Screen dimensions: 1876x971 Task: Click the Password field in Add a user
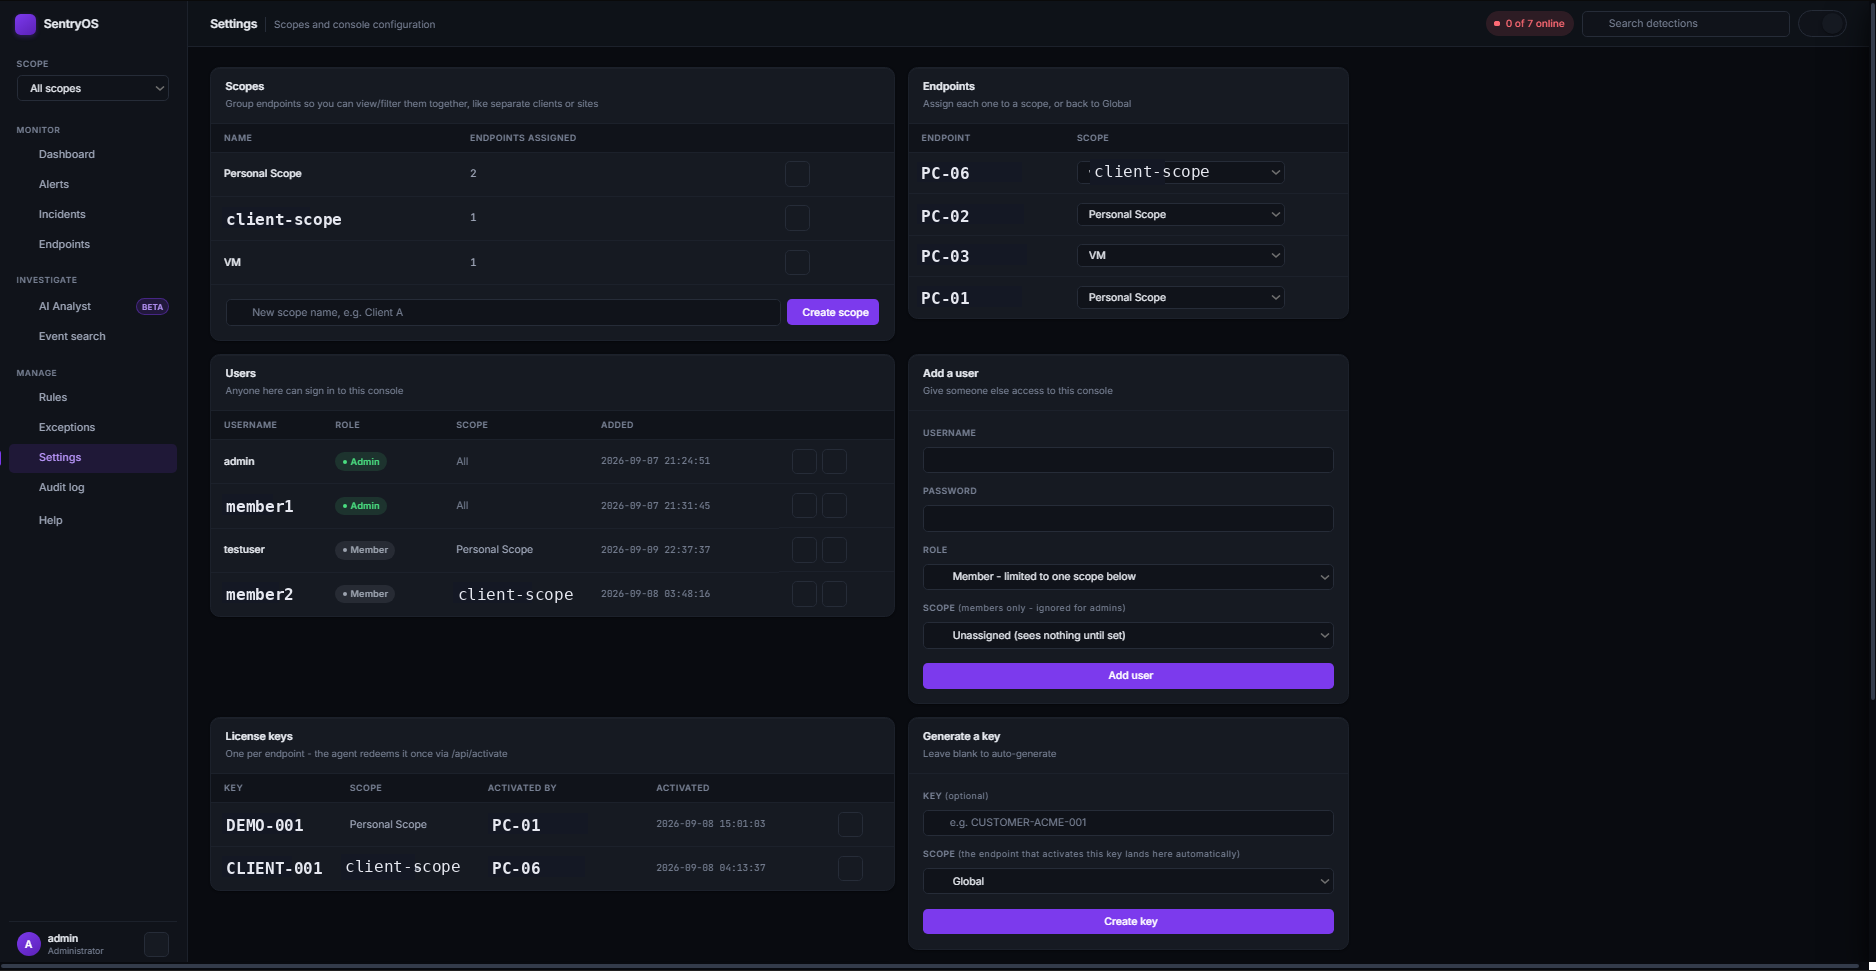click(1128, 518)
